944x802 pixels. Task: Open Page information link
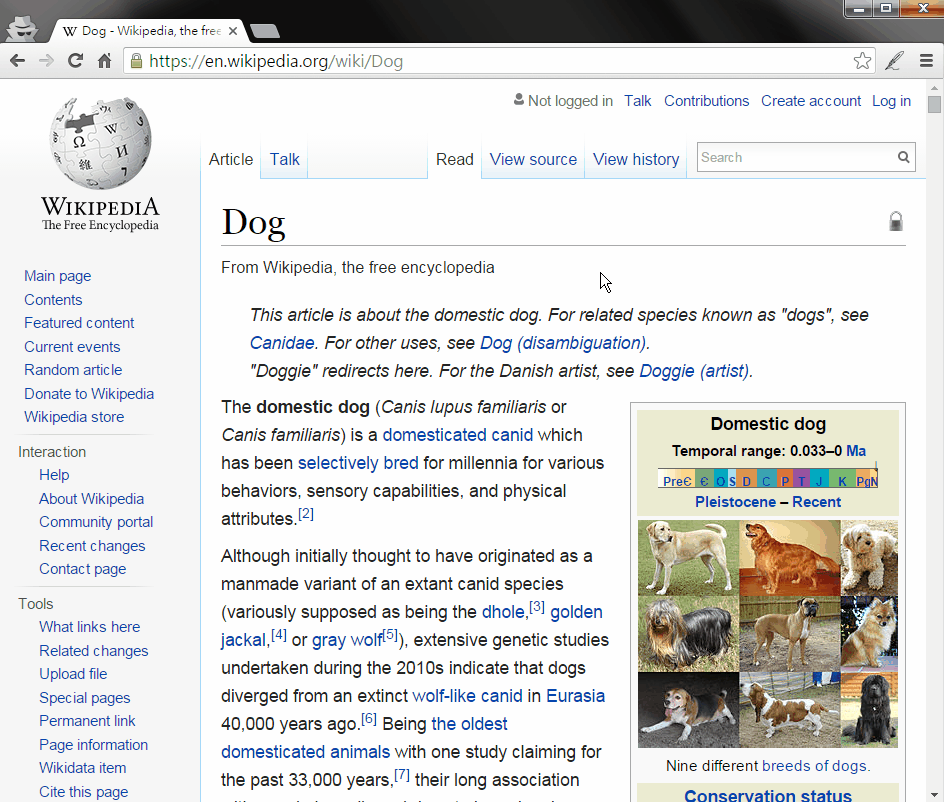pyautogui.click(x=93, y=745)
